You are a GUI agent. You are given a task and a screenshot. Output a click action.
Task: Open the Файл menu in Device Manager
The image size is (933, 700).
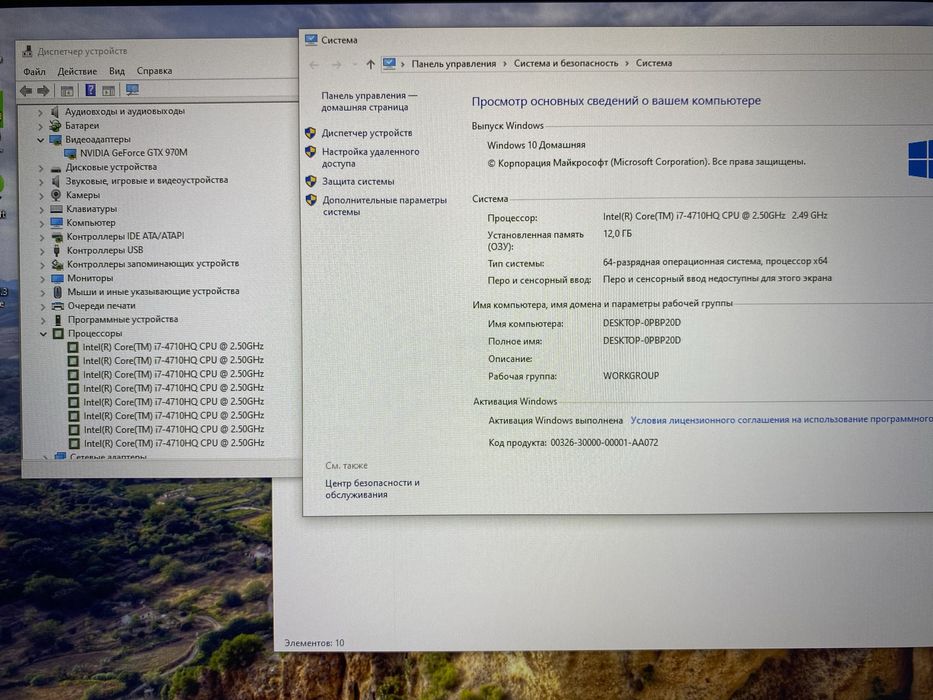tap(35, 71)
